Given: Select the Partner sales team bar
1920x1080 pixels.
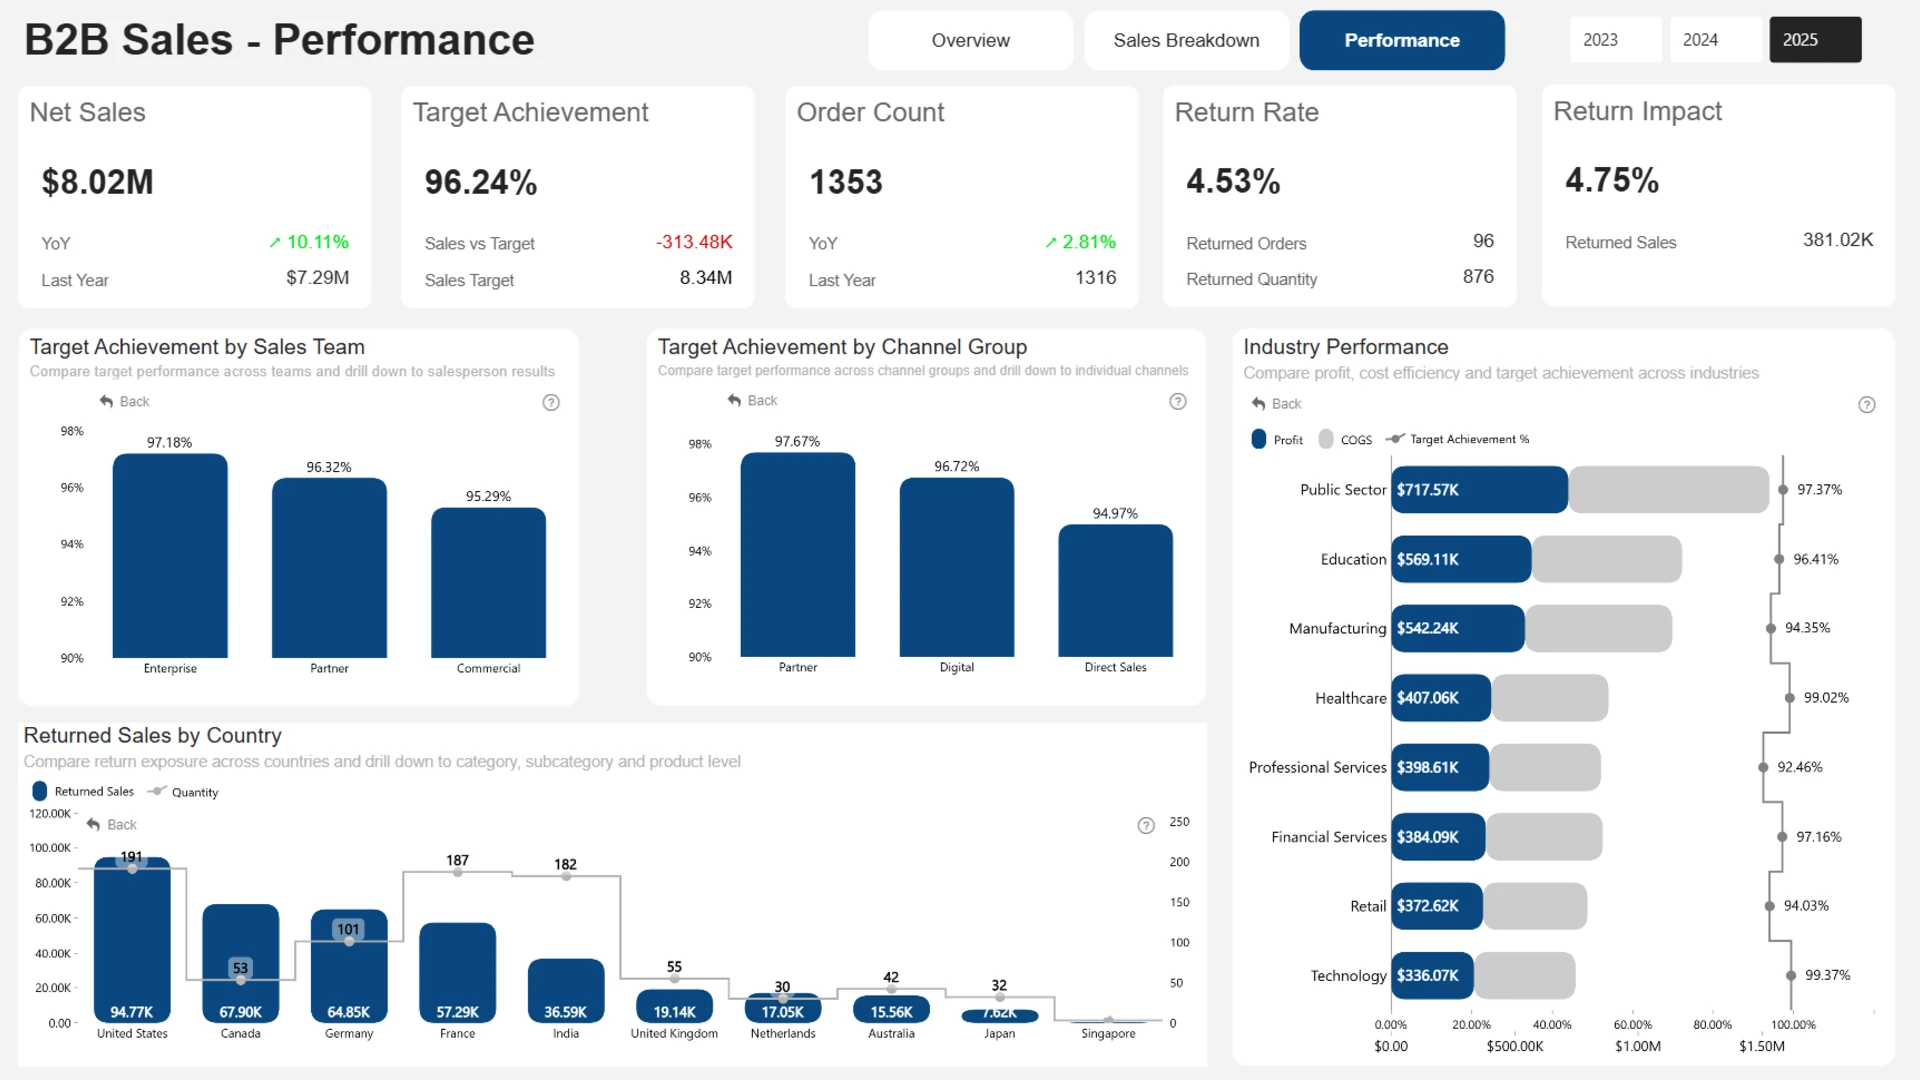Looking at the screenshot, I should point(329,568).
